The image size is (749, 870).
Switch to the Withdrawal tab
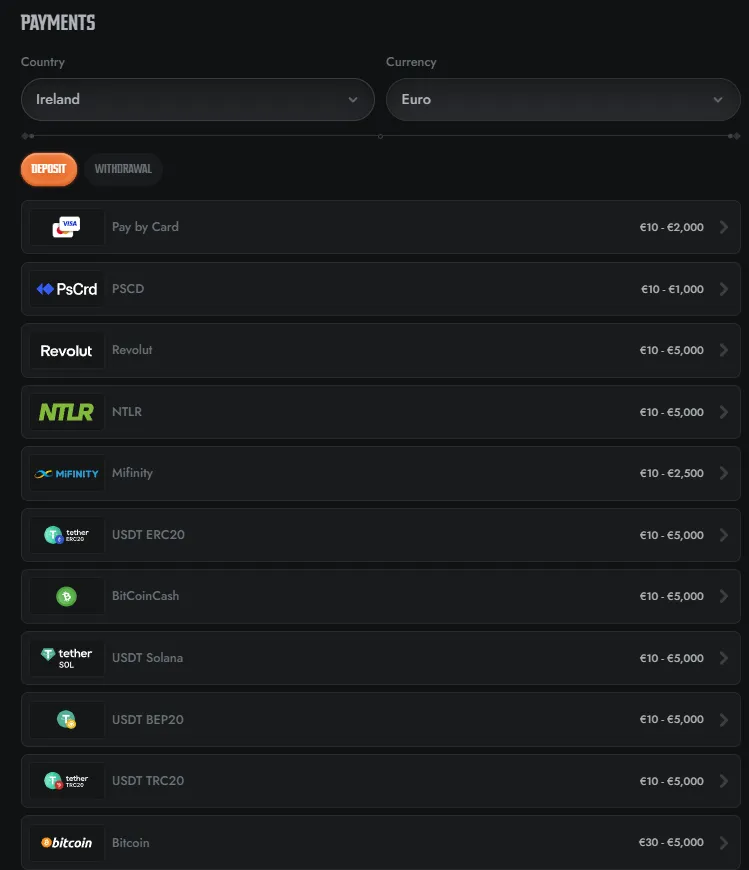[123, 169]
